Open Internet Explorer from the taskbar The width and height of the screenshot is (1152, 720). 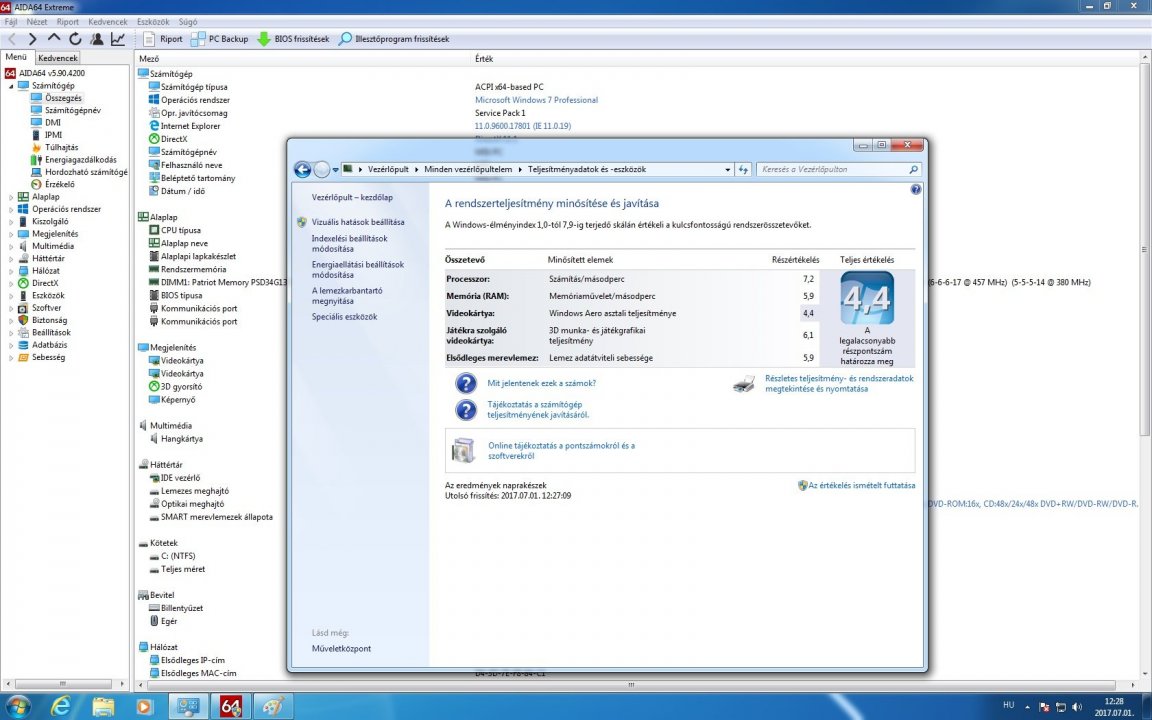point(61,707)
